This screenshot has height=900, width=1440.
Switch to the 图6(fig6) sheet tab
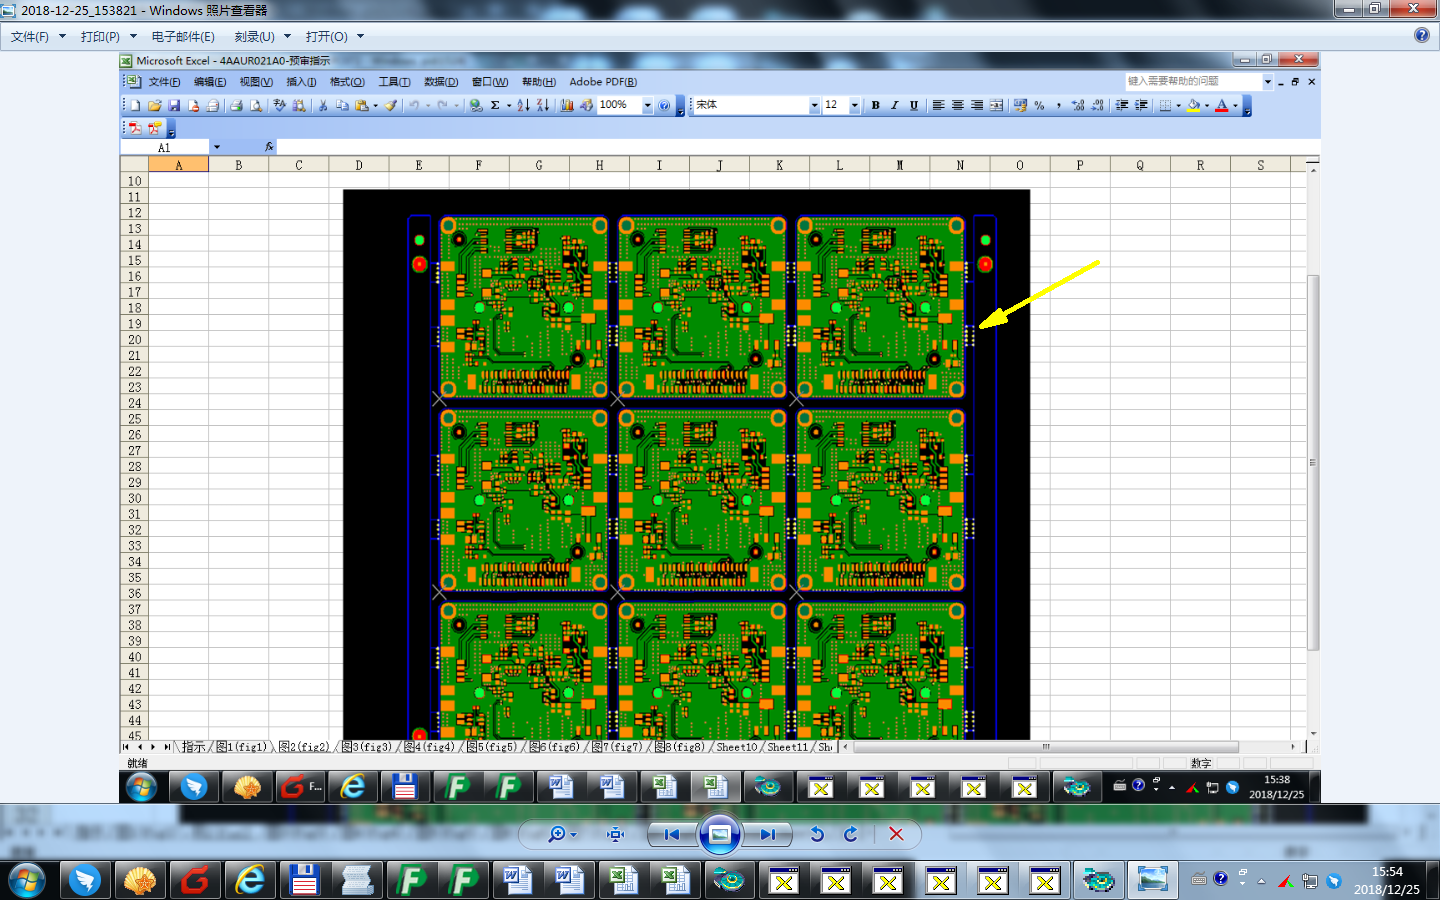click(x=555, y=747)
